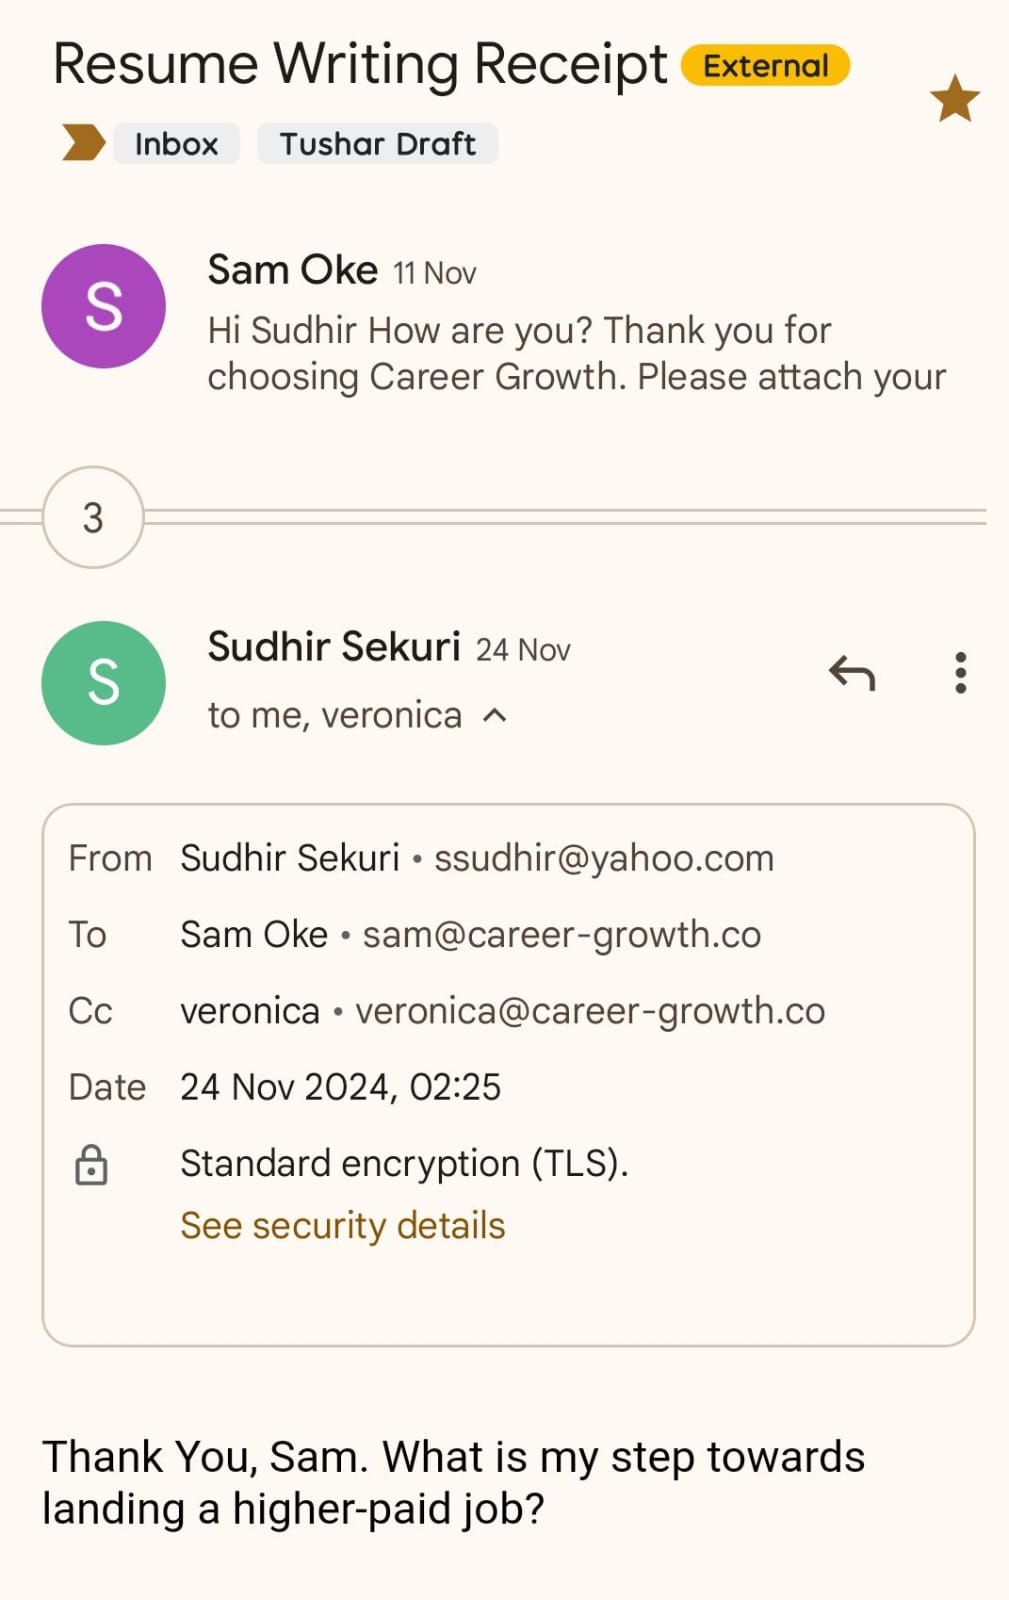Open See security details link
Image resolution: width=1009 pixels, height=1600 pixels.
pos(343,1226)
